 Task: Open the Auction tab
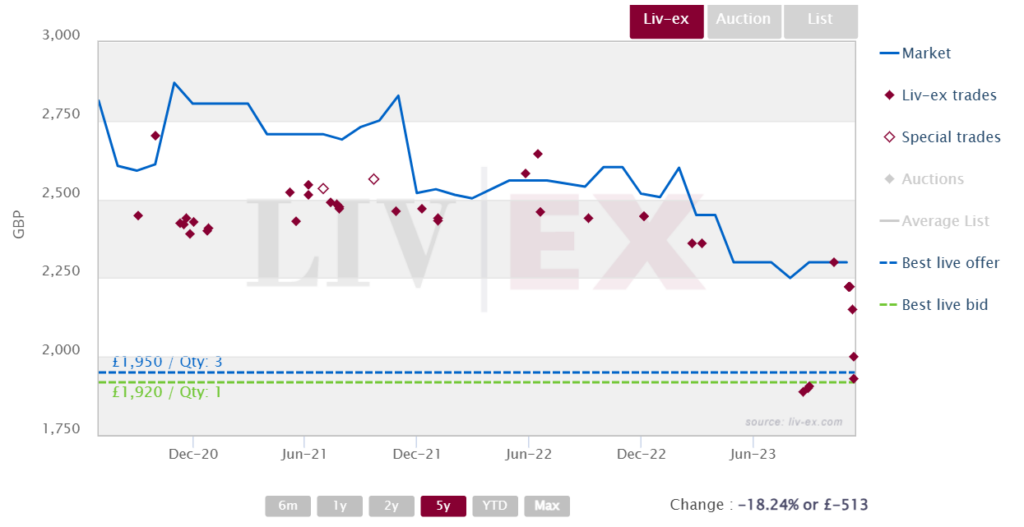(743, 21)
